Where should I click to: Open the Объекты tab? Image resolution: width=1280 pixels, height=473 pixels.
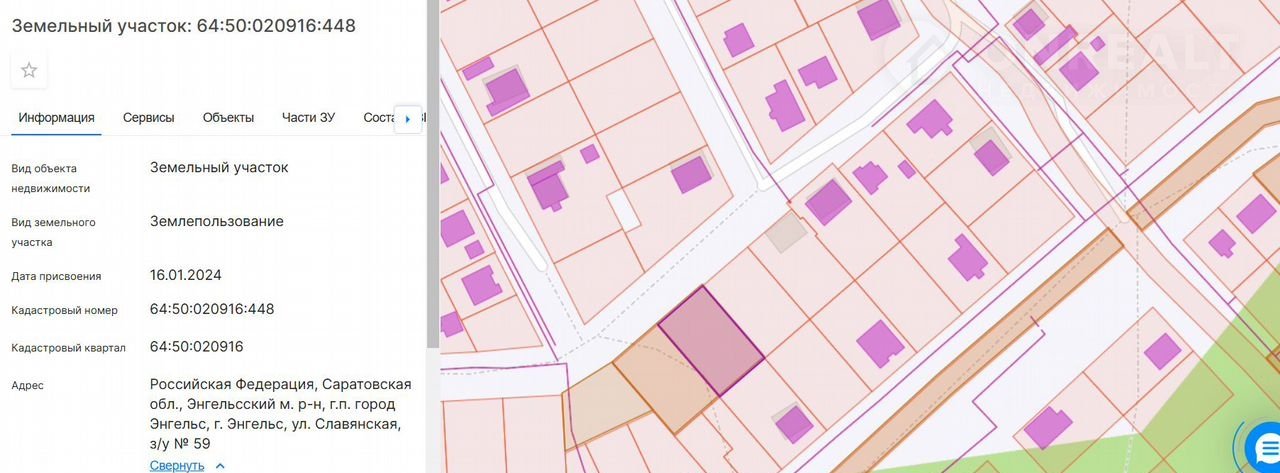[228, 118]
